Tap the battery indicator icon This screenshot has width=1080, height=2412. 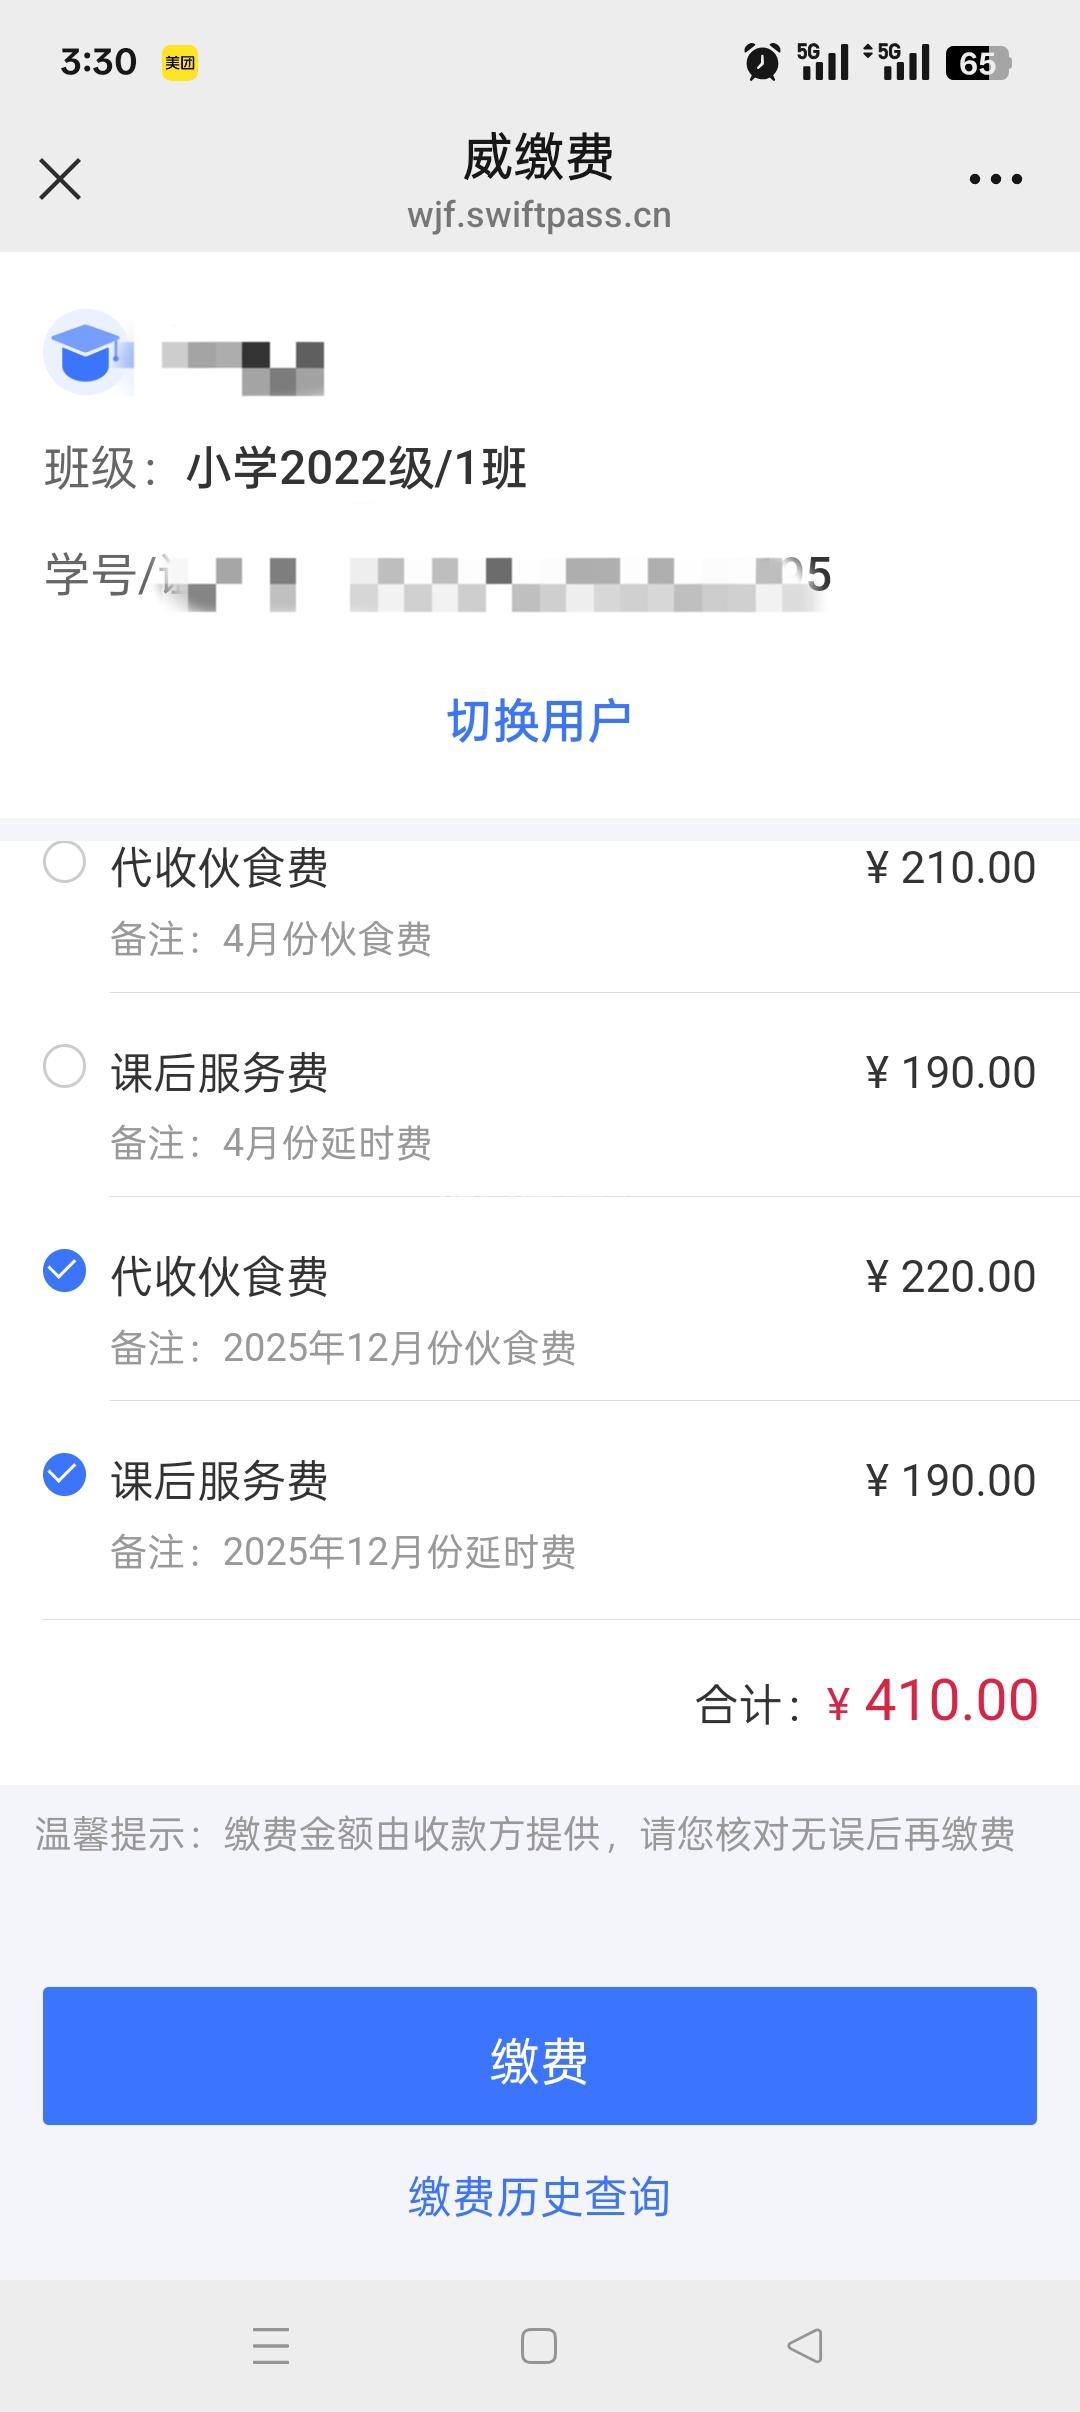(977, 63)
